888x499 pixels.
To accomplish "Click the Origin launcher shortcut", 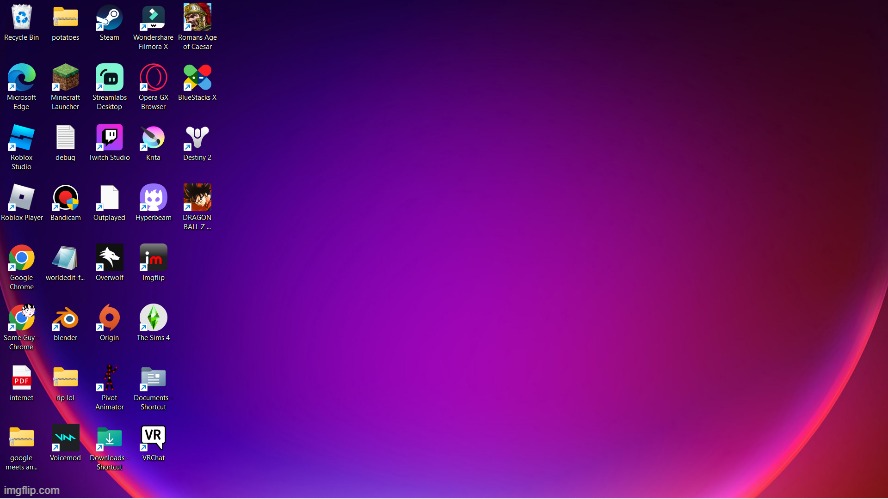I will 109,318.
